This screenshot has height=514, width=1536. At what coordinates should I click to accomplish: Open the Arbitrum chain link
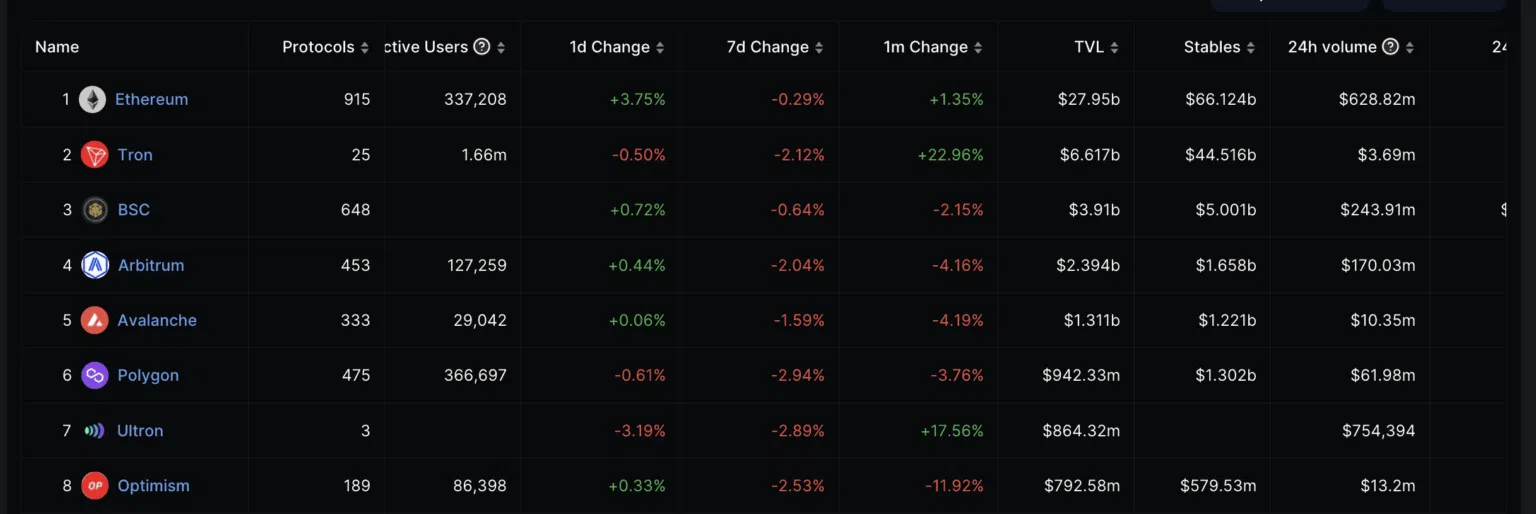click(151, 265)
